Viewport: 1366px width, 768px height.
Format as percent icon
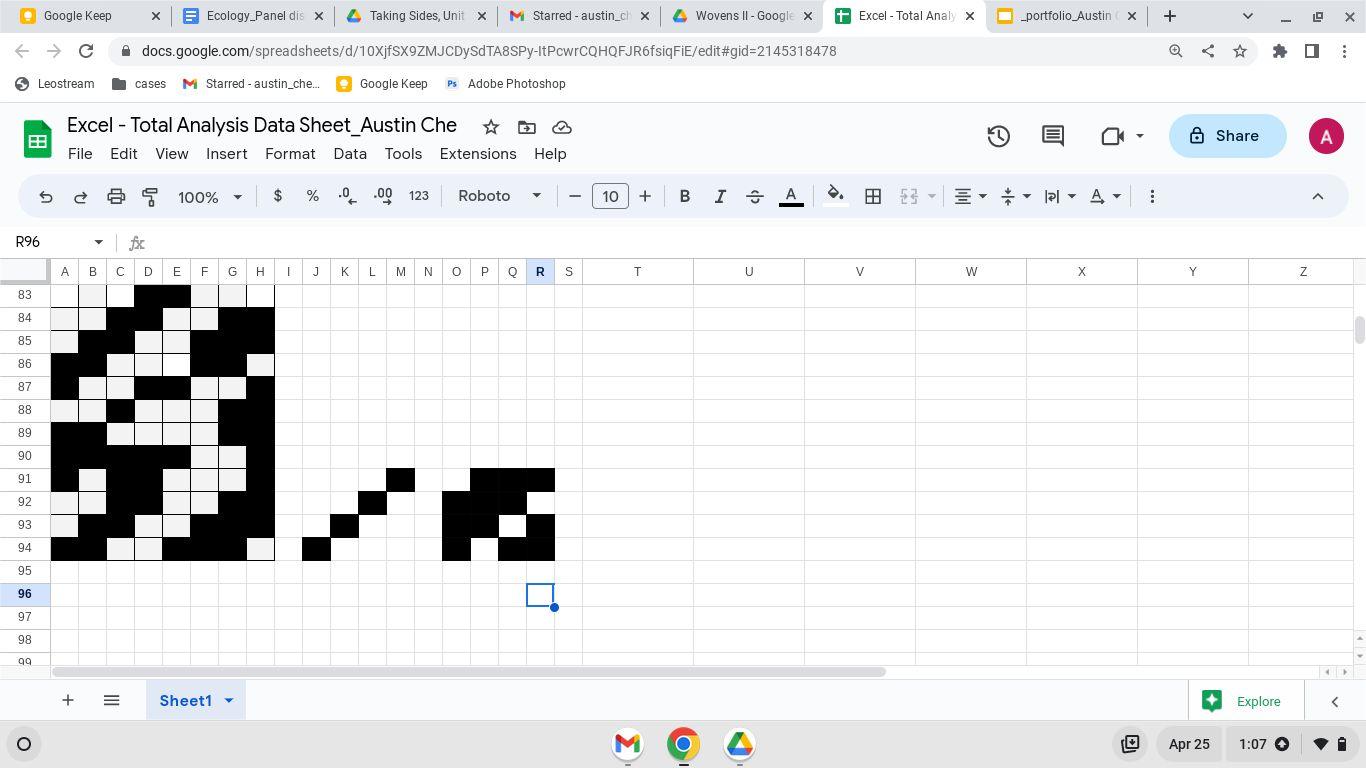[x=313, y=196]
